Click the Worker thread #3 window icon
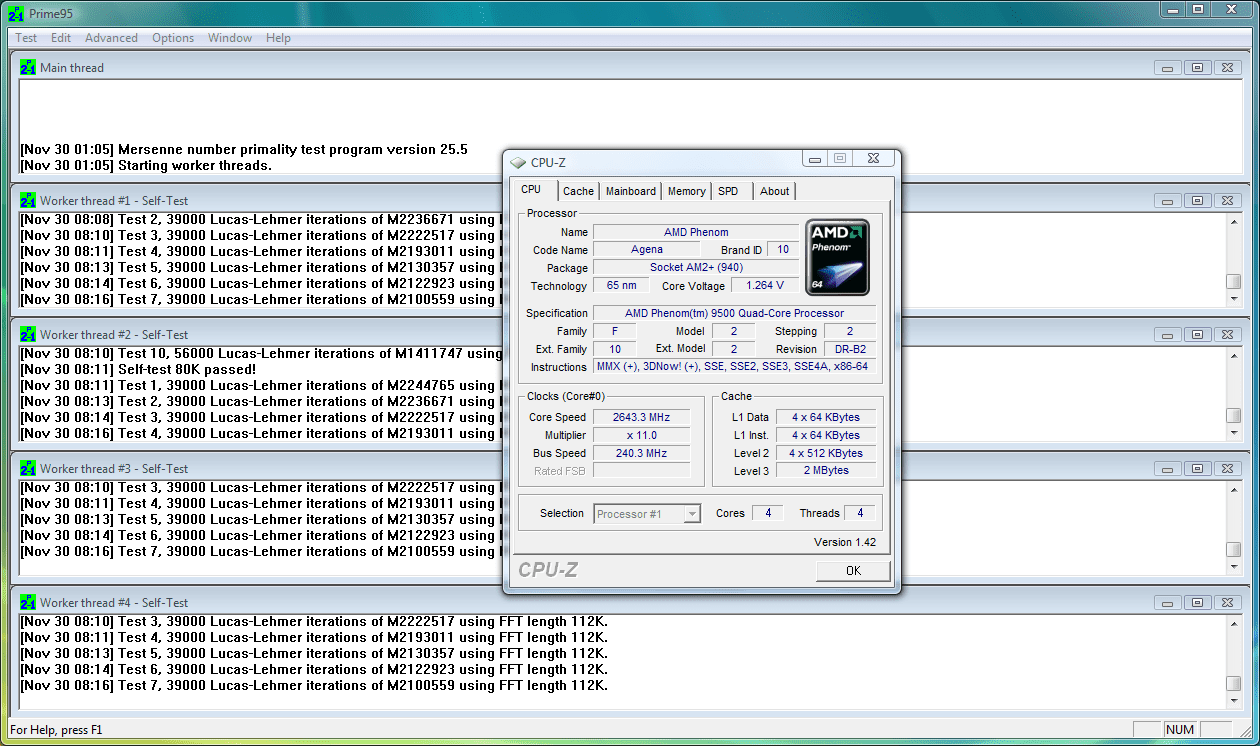Viewport: 1260px width, 746px height. coord(28,469)
